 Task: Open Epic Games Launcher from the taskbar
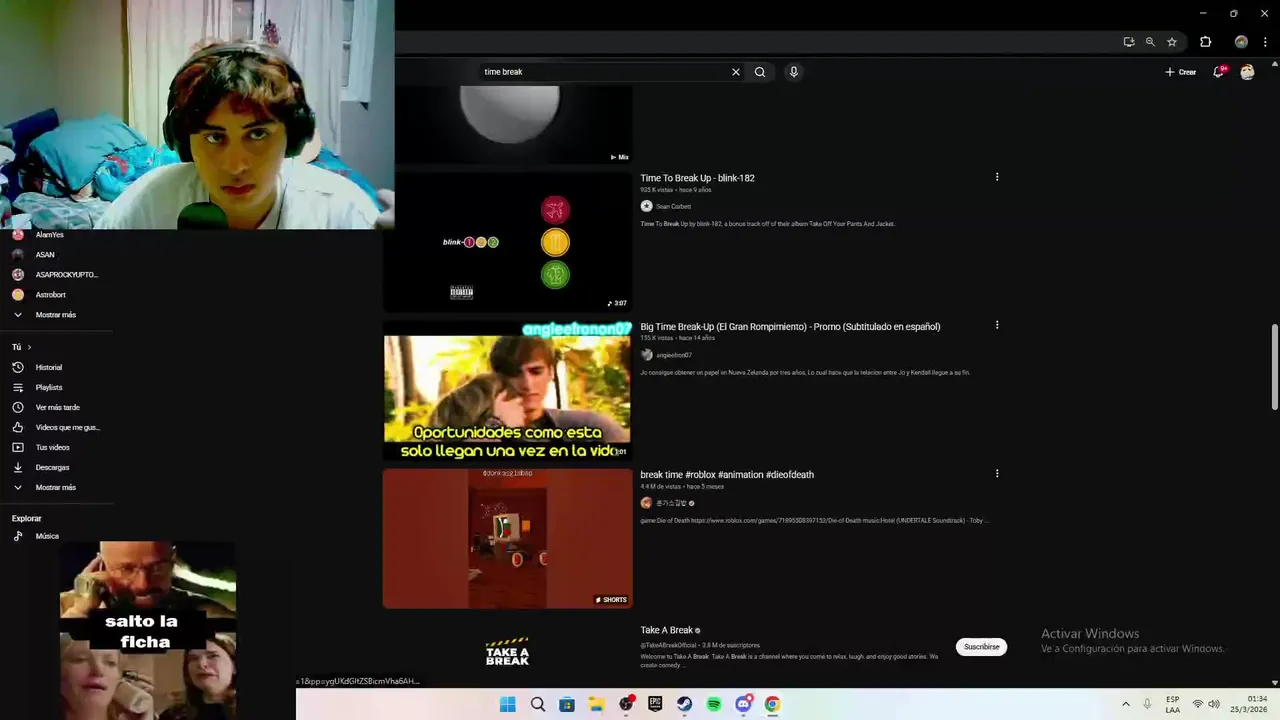(655, 704)
